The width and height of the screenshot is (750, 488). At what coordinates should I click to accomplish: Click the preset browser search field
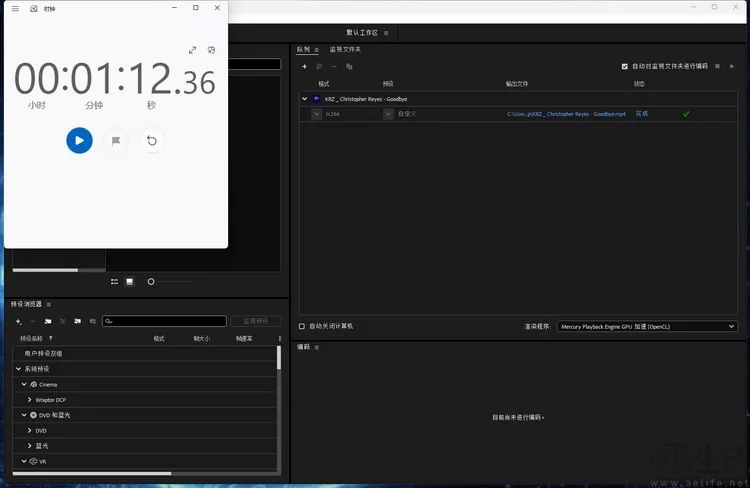click(165, 321)
